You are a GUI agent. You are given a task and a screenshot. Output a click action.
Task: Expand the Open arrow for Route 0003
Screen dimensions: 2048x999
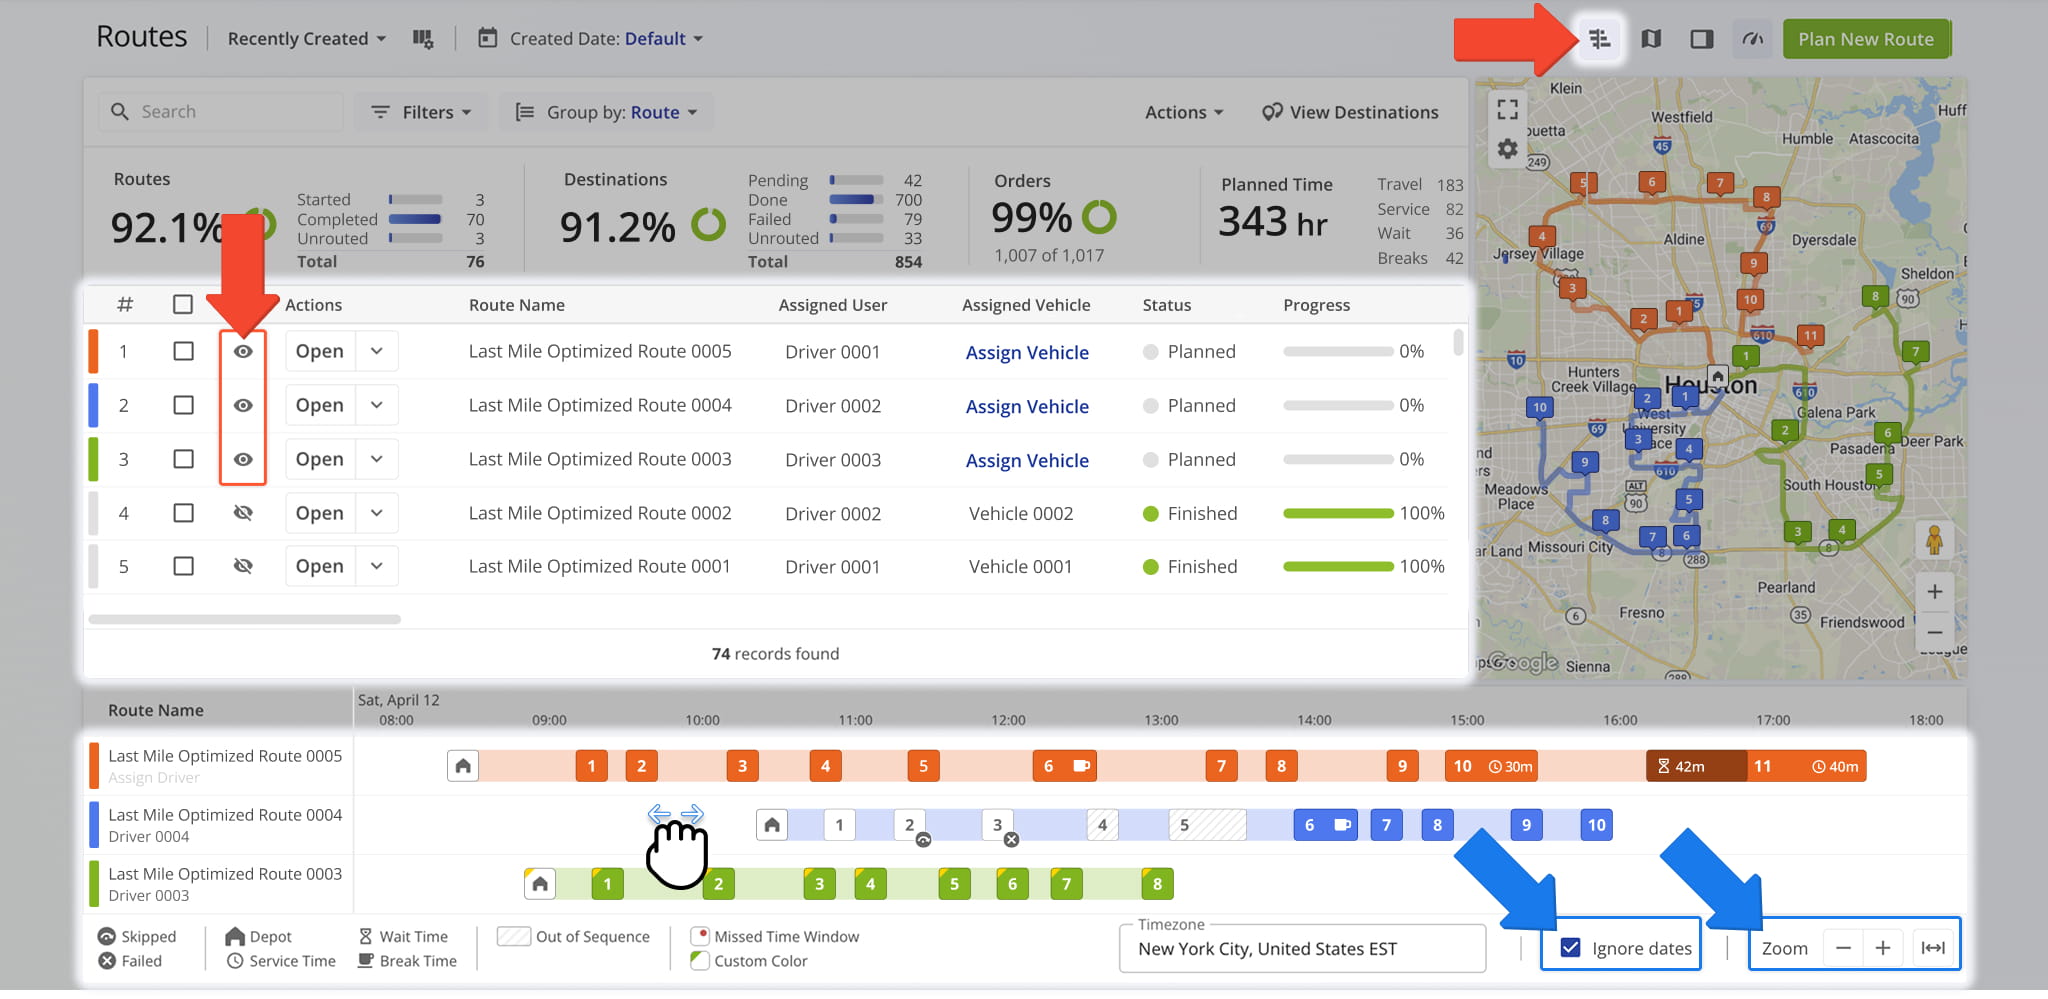click(377, 459)
